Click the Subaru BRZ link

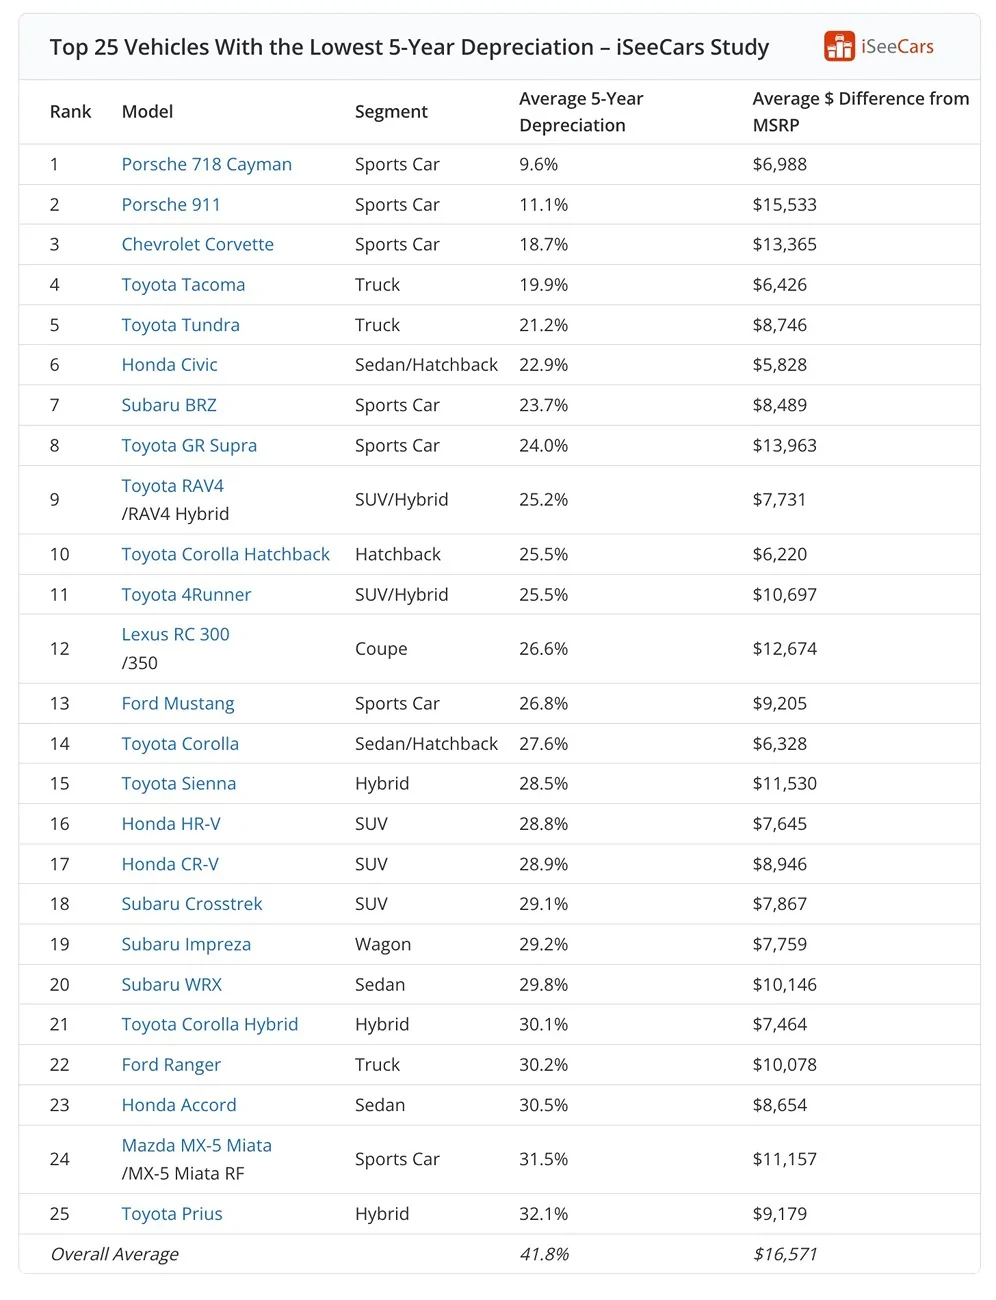click(169, 405)
